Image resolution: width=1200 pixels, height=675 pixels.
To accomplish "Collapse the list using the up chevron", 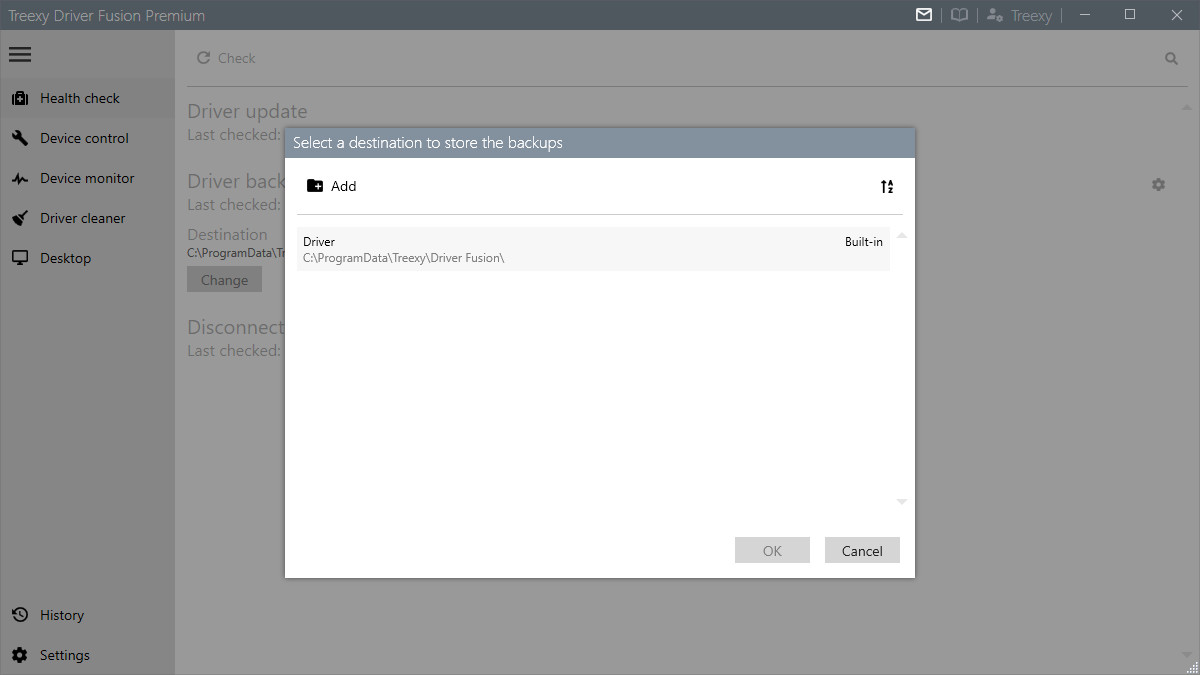I will point(901,234).
